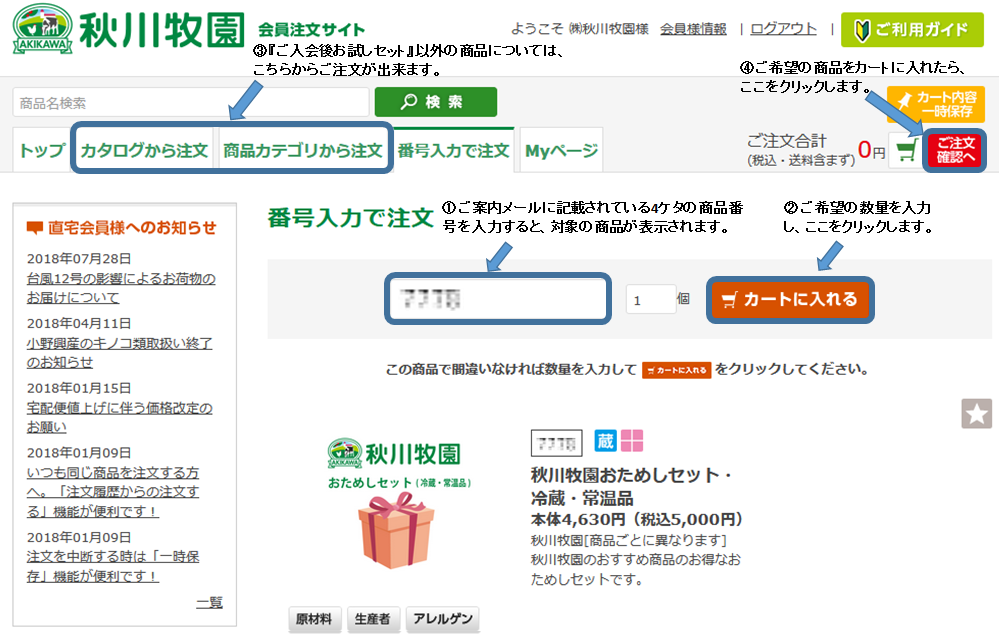This screenshot has height=637, width=999.
Task: Click the quantity input field
Action: tap(650, 299)
